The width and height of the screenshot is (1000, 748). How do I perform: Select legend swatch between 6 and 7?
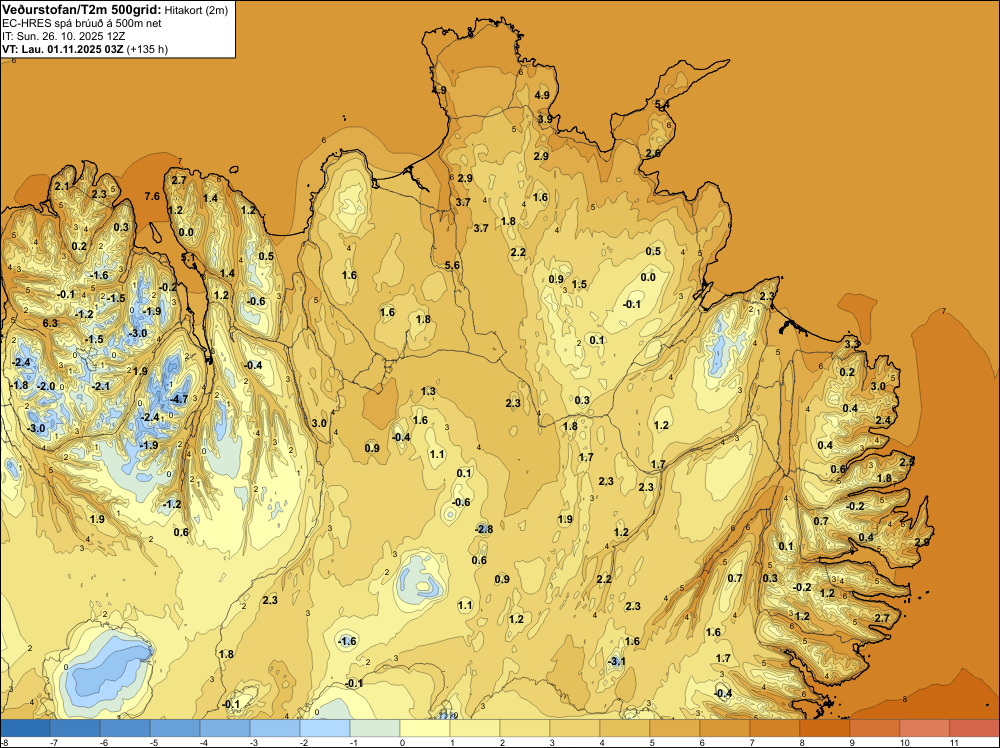724,728
